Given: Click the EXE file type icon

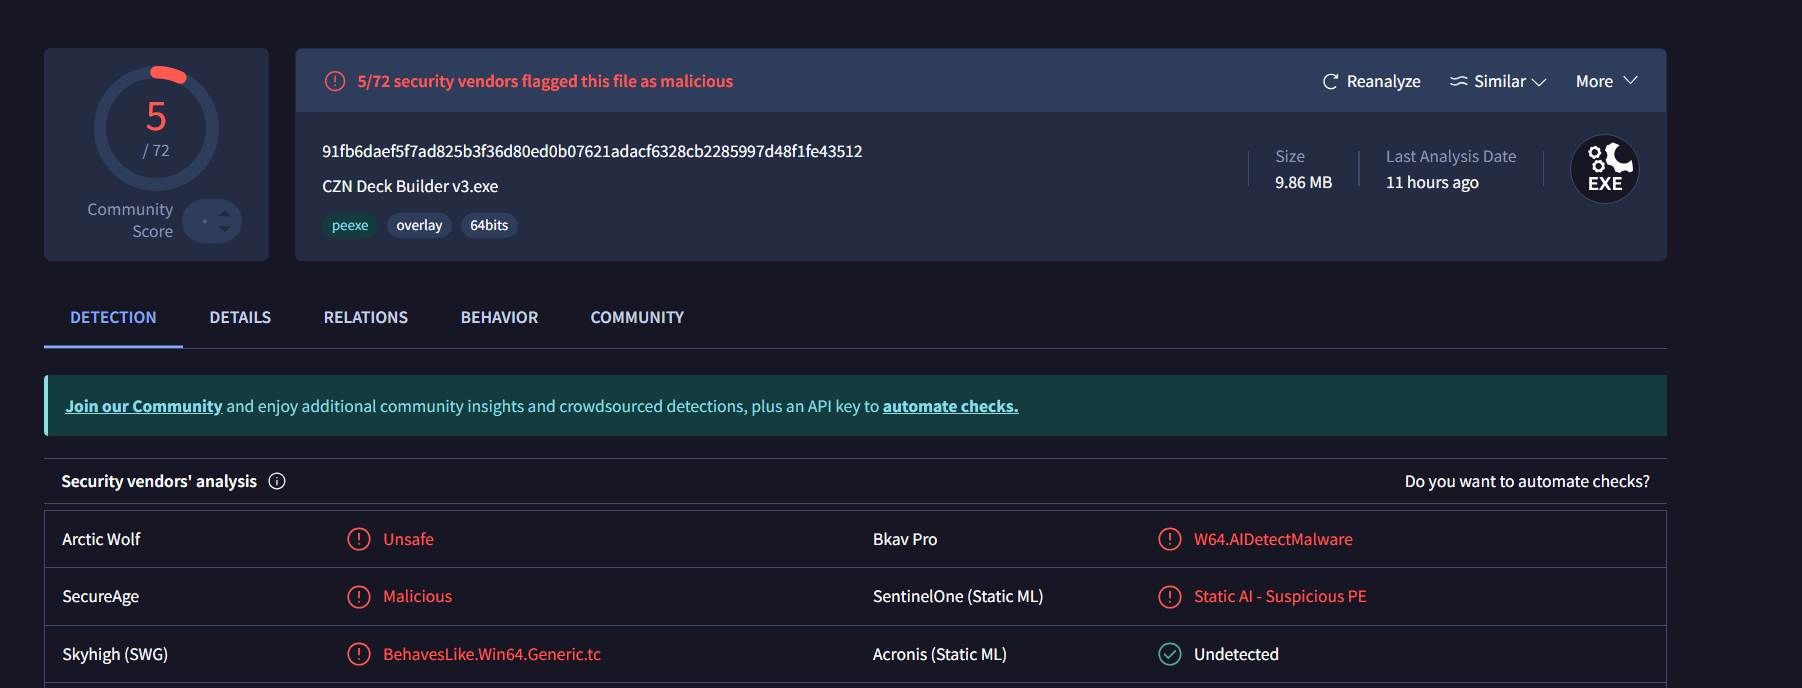Looking at the screenshot, I should [1605, 169].
